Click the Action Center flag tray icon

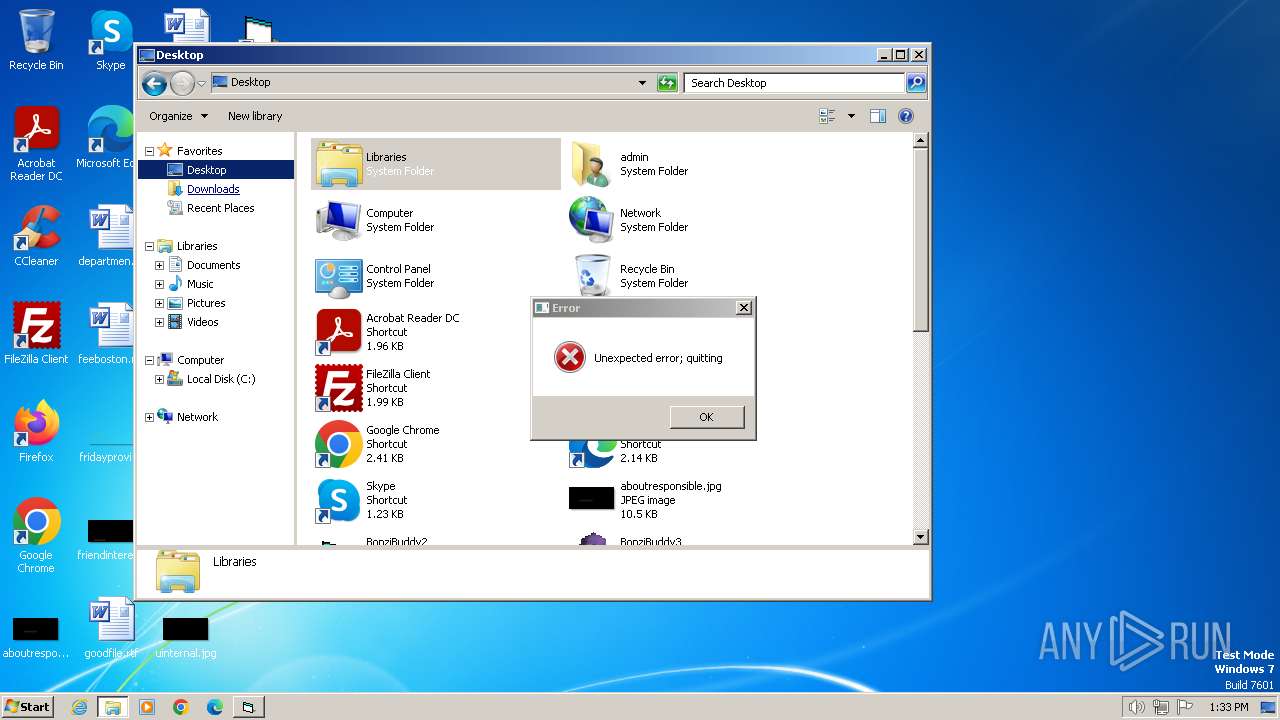pyautogui.click(x=1184, y=707)
